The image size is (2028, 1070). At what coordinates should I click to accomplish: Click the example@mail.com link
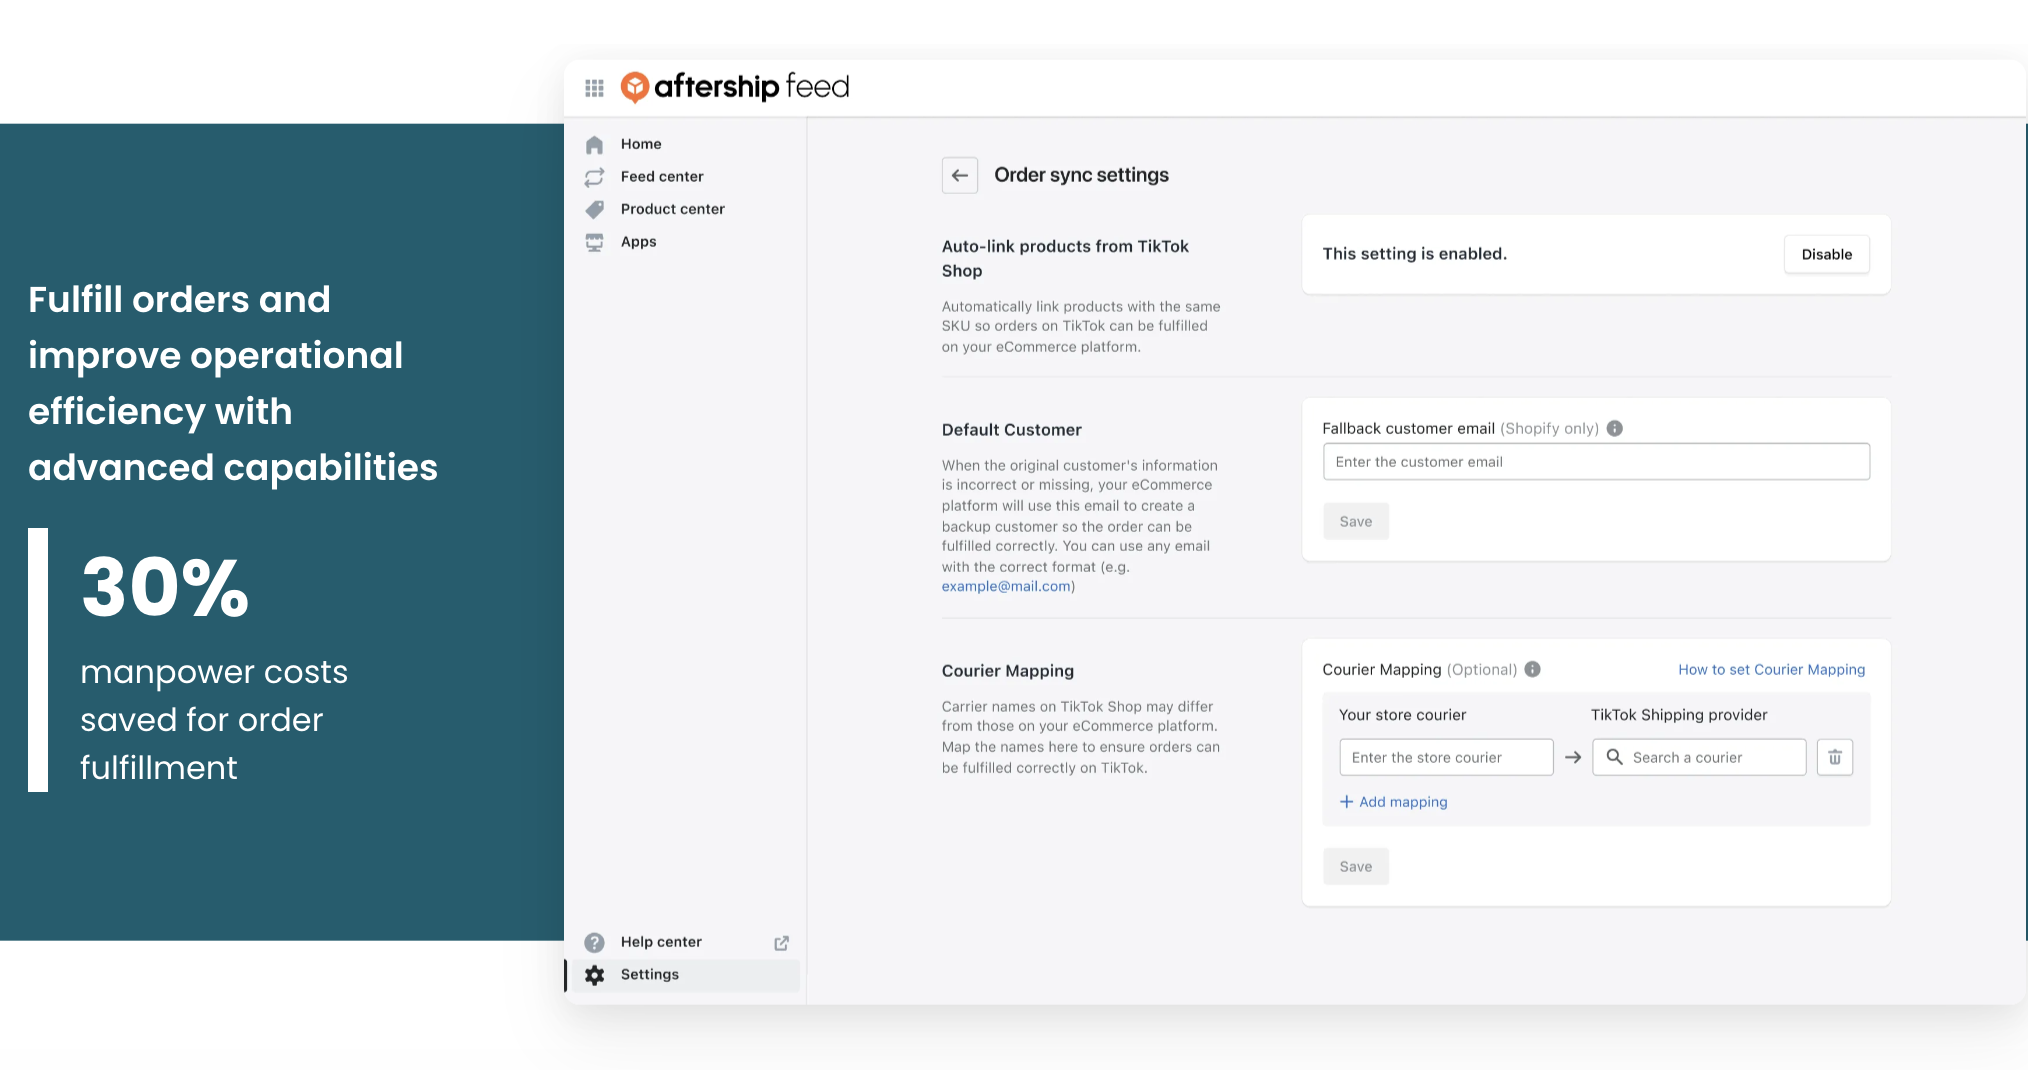(1006, 586)
